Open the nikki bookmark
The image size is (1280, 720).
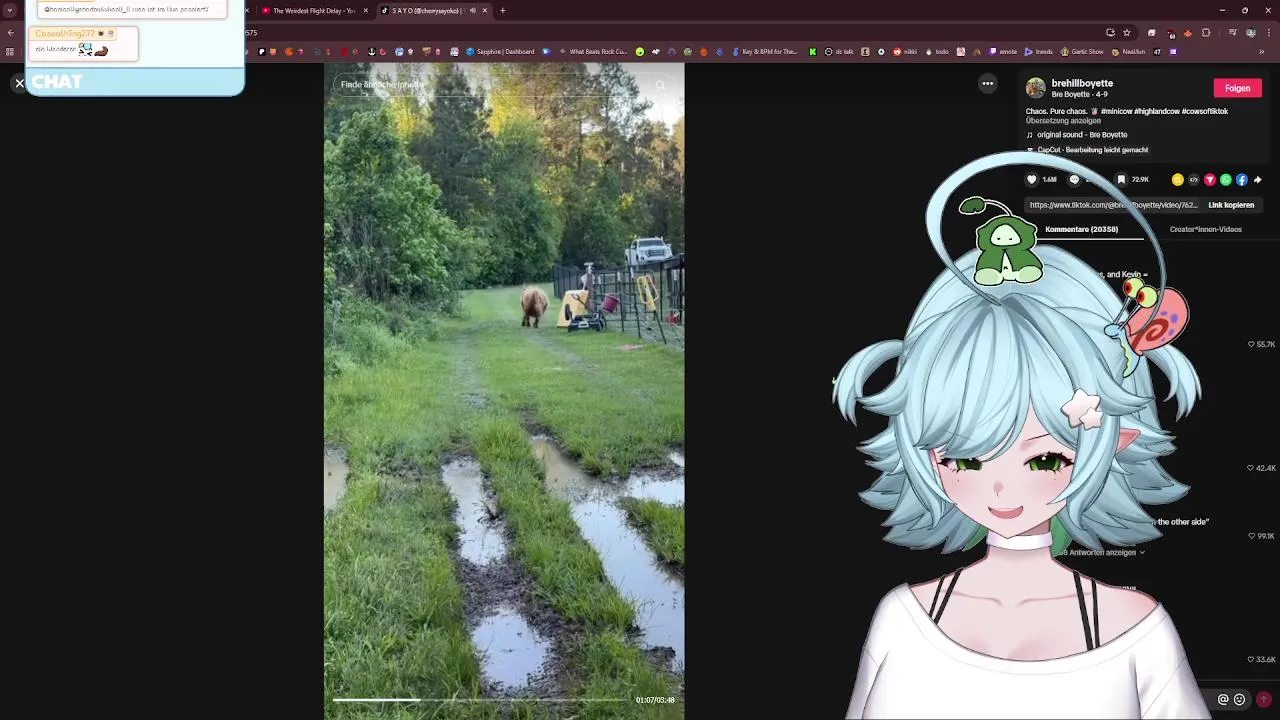tap(905, 52)
